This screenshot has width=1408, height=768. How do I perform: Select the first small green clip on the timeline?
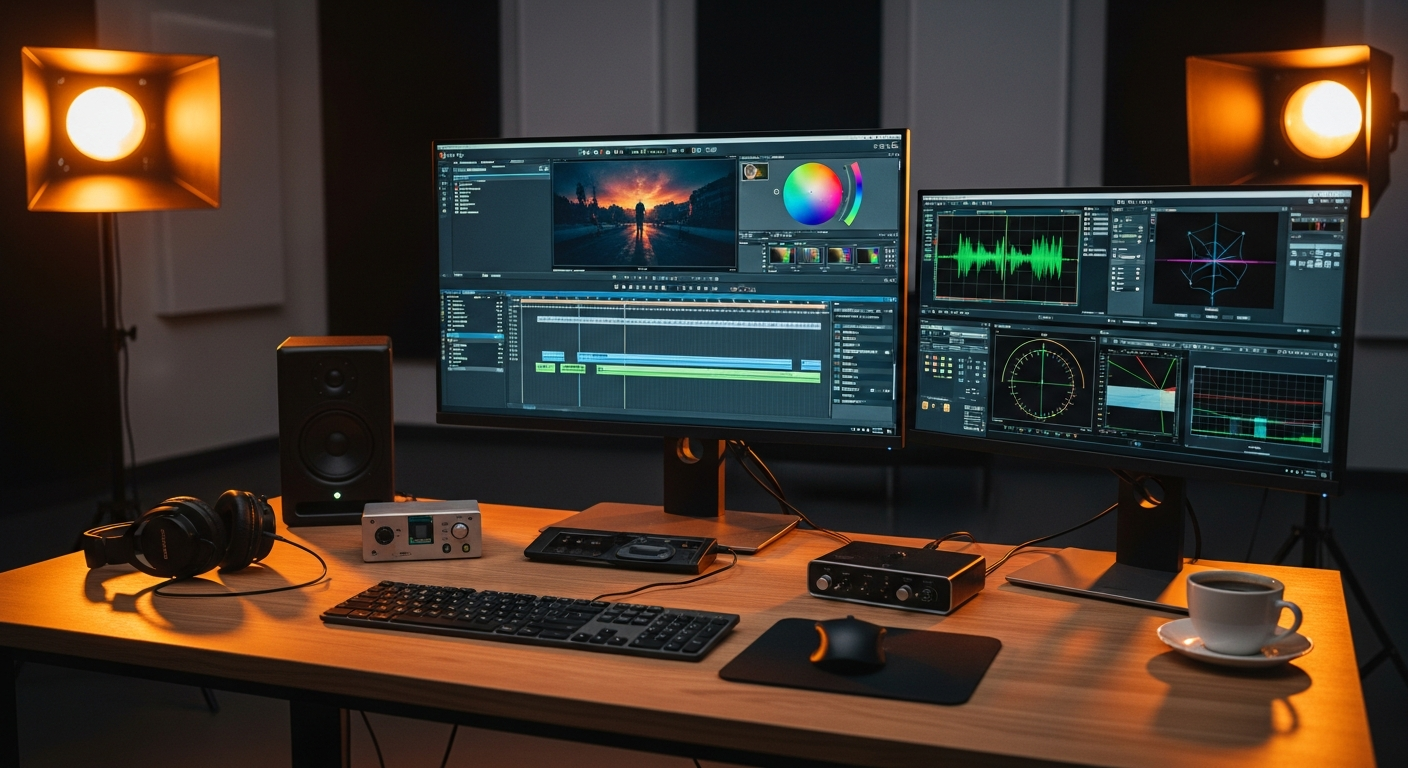click(545, 368)
